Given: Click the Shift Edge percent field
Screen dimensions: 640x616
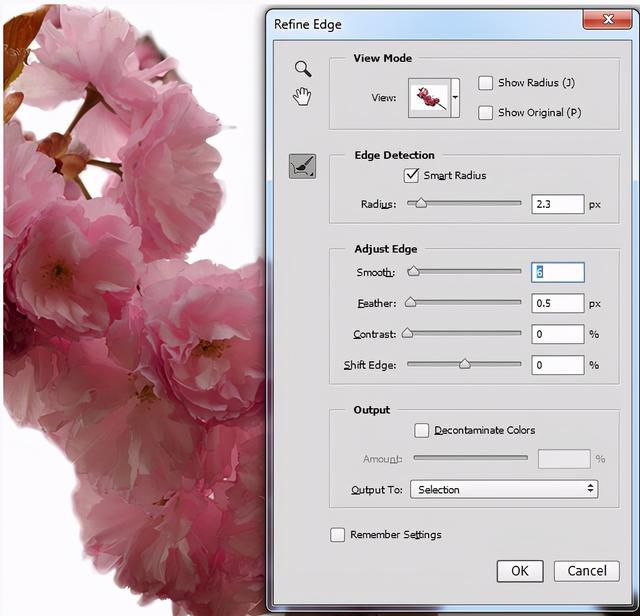Looking at the screenshot, I should (558, 365).
